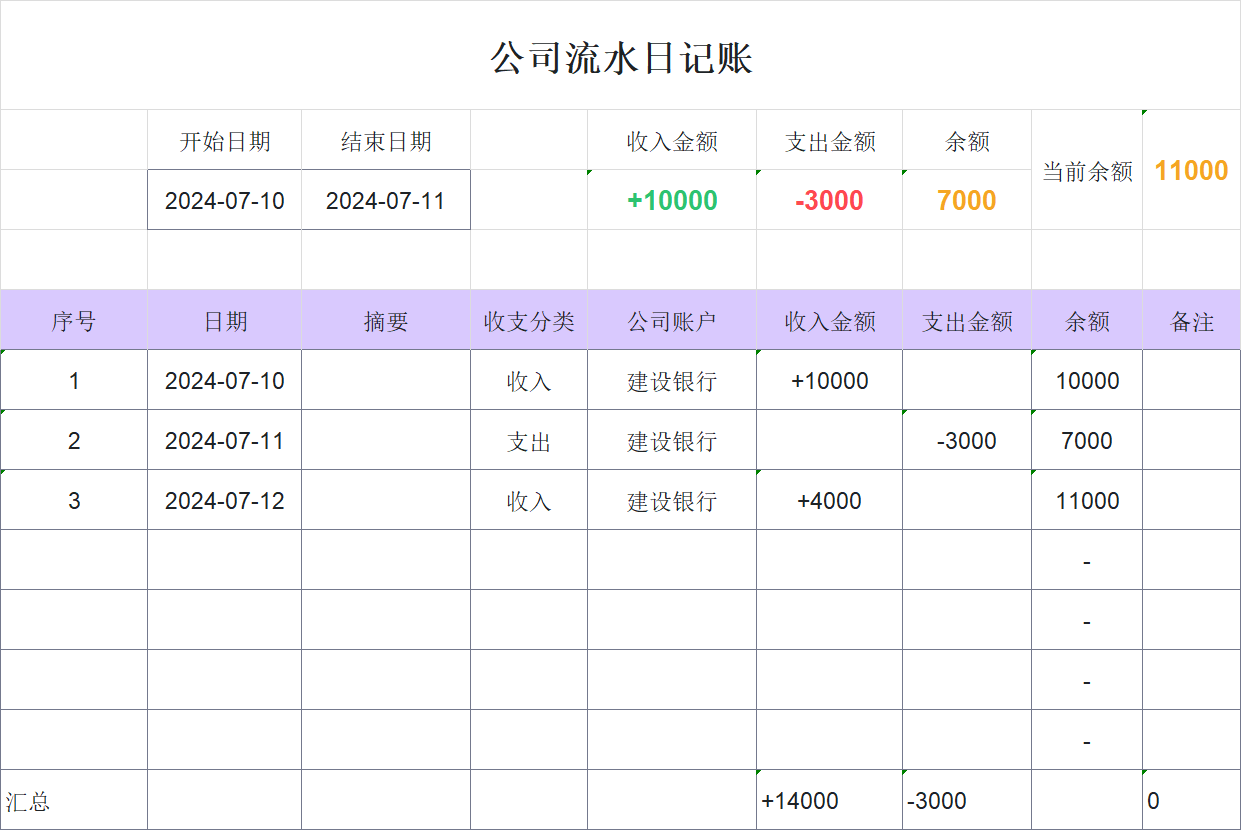Click the 结束日期 date field showing 2024-07-11

pyautogui.click(x=386, y=200)
